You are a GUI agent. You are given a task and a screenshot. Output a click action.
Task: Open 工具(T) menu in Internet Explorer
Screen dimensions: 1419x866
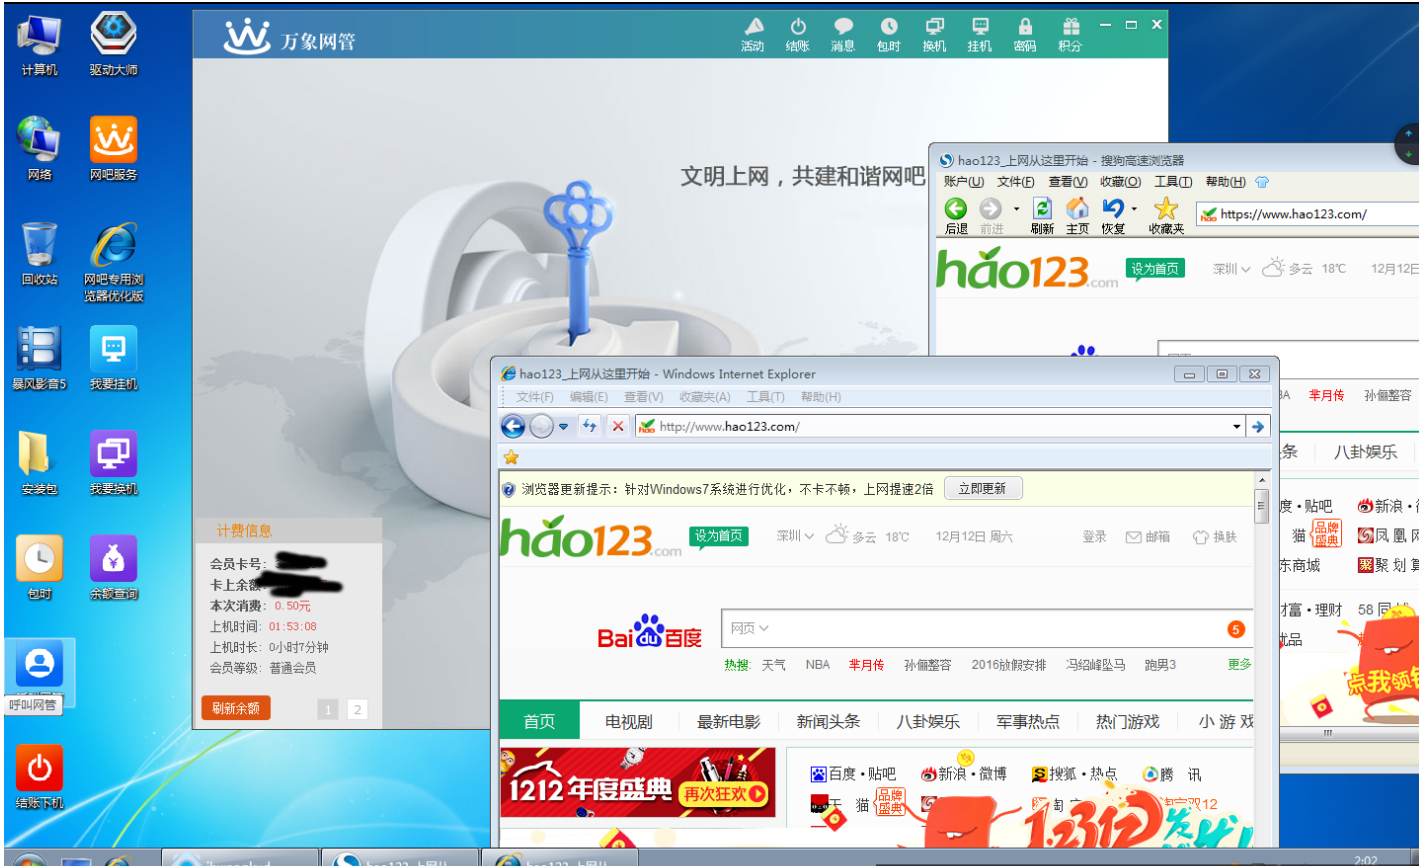click(765, 397)
